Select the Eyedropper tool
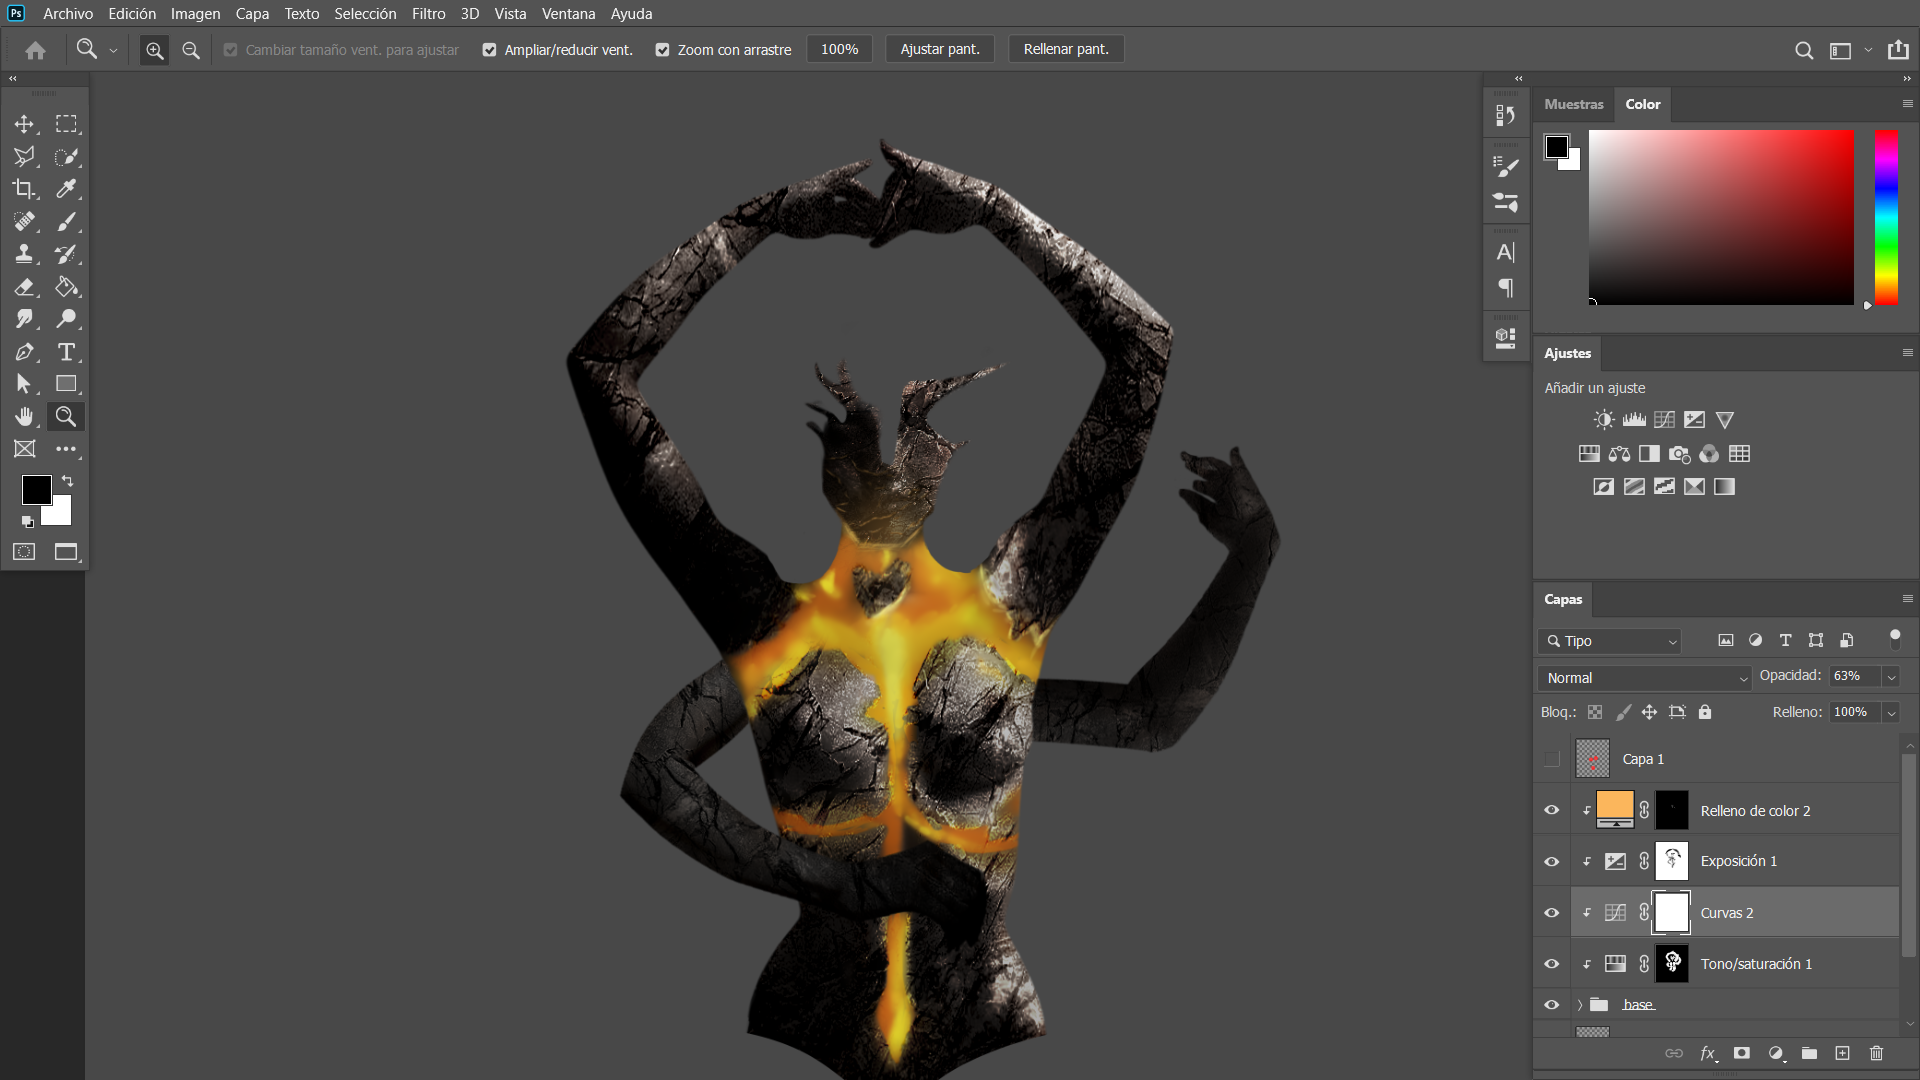 (x=66, y=189)
